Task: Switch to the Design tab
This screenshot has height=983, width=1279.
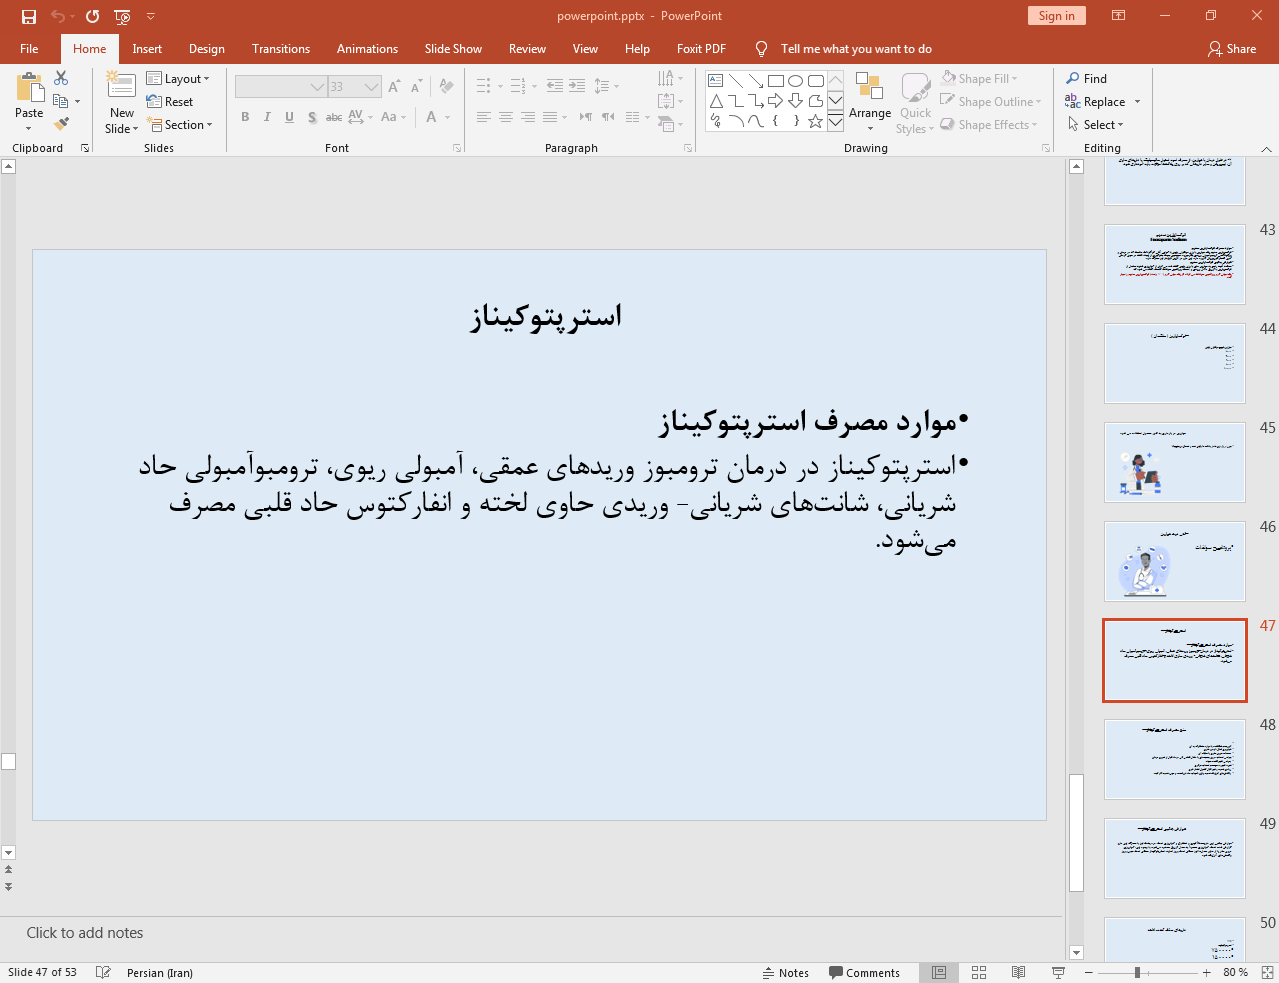Action: click(207, 48)
